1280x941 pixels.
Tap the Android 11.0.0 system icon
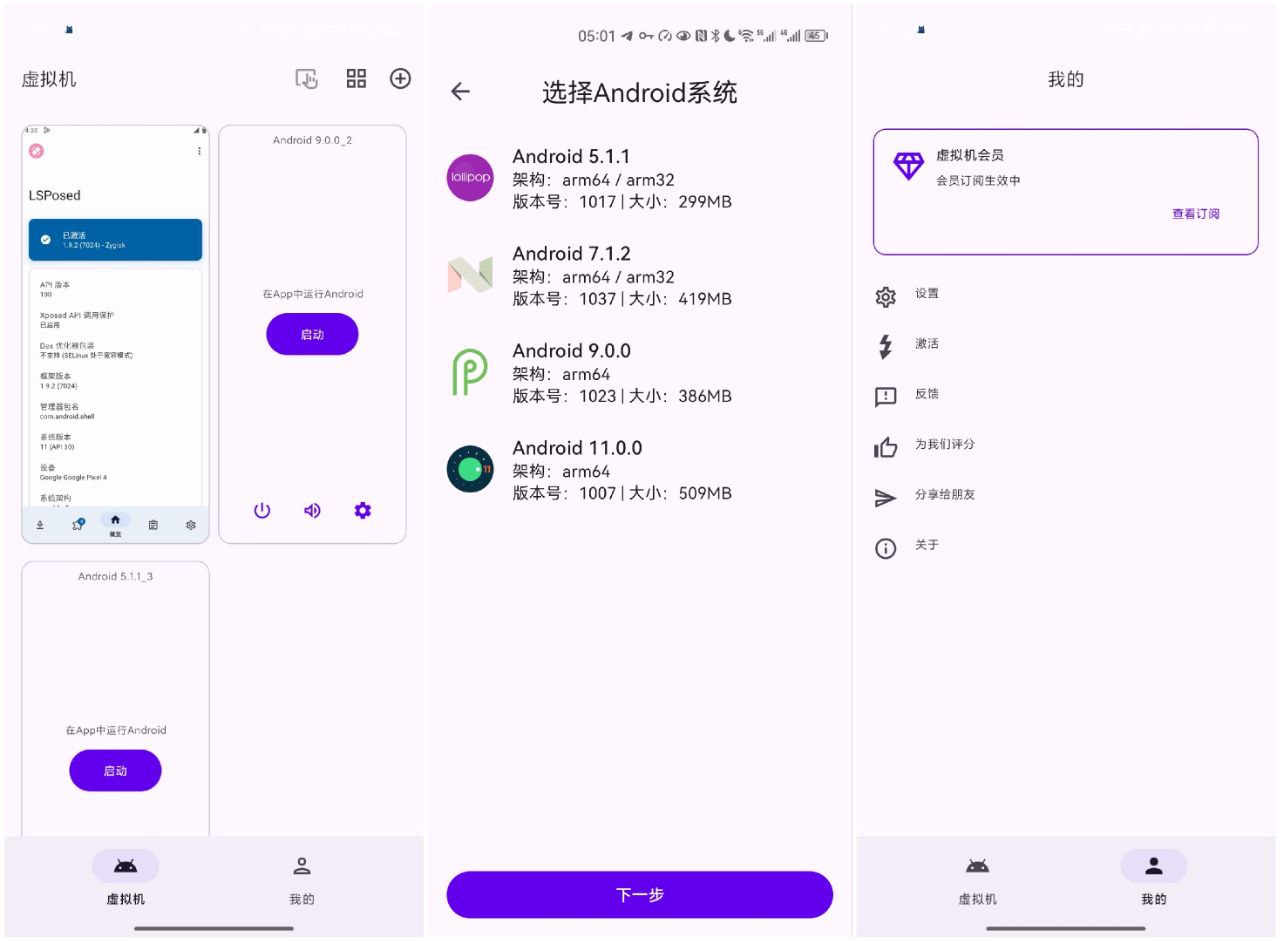(x=470, y=470)
